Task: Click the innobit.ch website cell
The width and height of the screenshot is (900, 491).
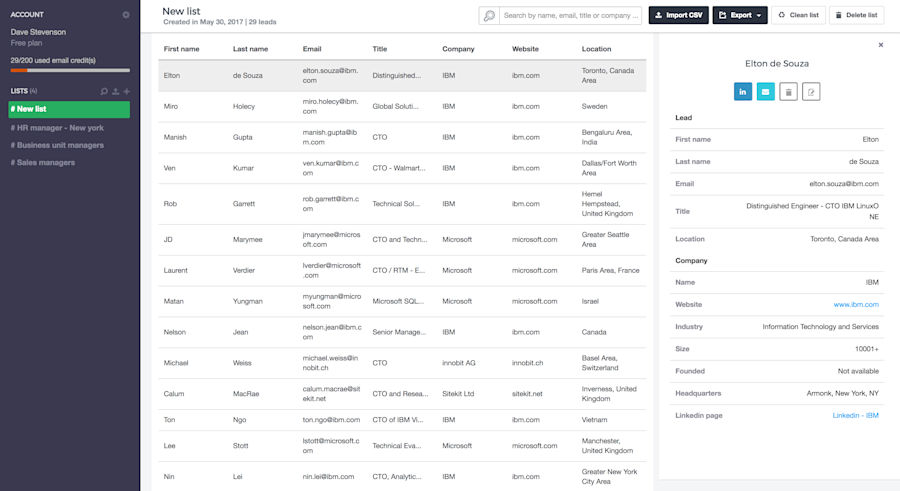Action: coord(527,363)
